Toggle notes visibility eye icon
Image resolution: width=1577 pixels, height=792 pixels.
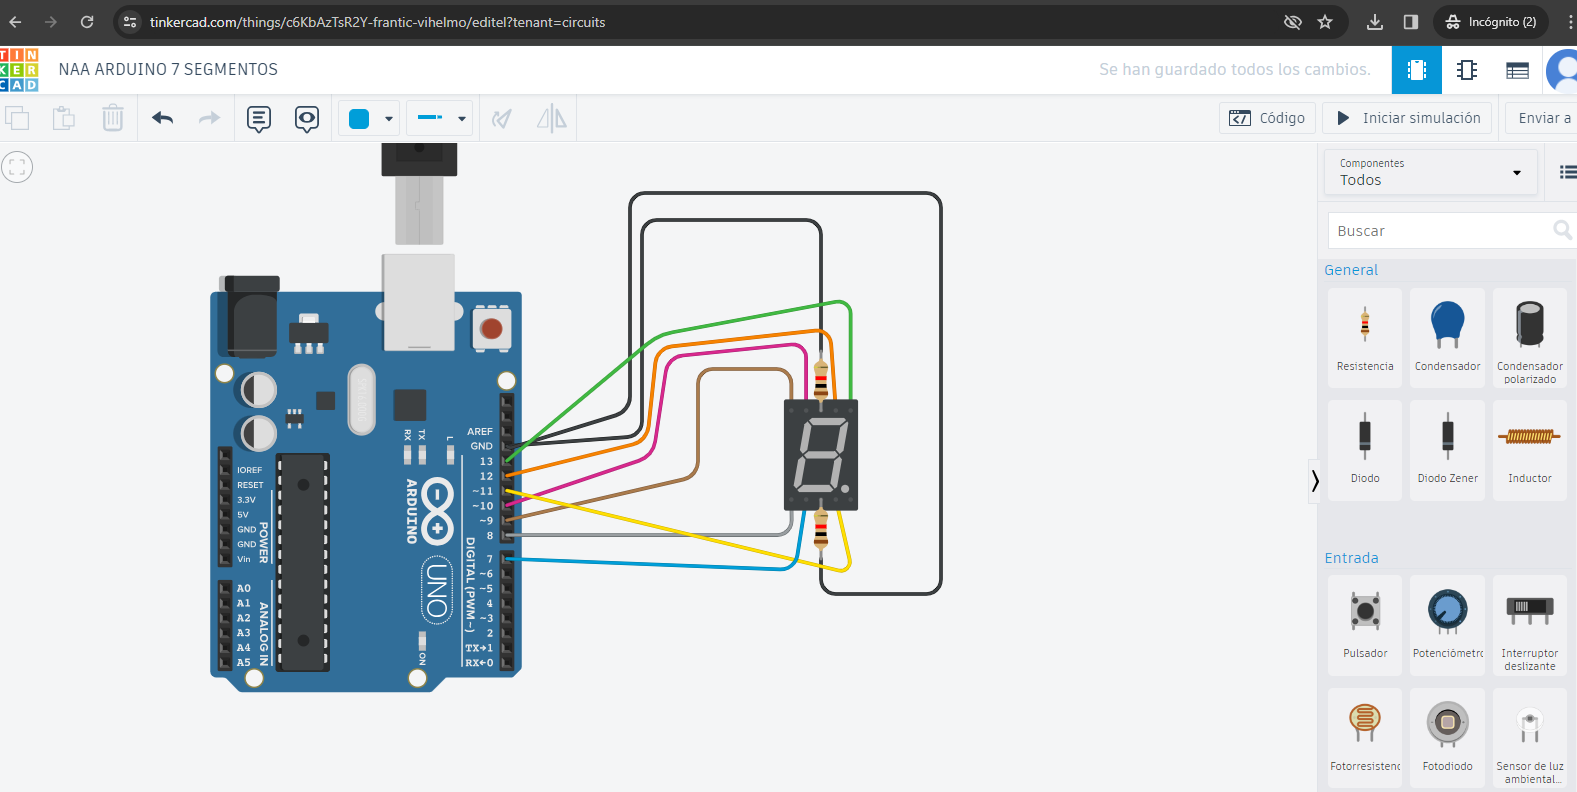[x=307, y=119]
